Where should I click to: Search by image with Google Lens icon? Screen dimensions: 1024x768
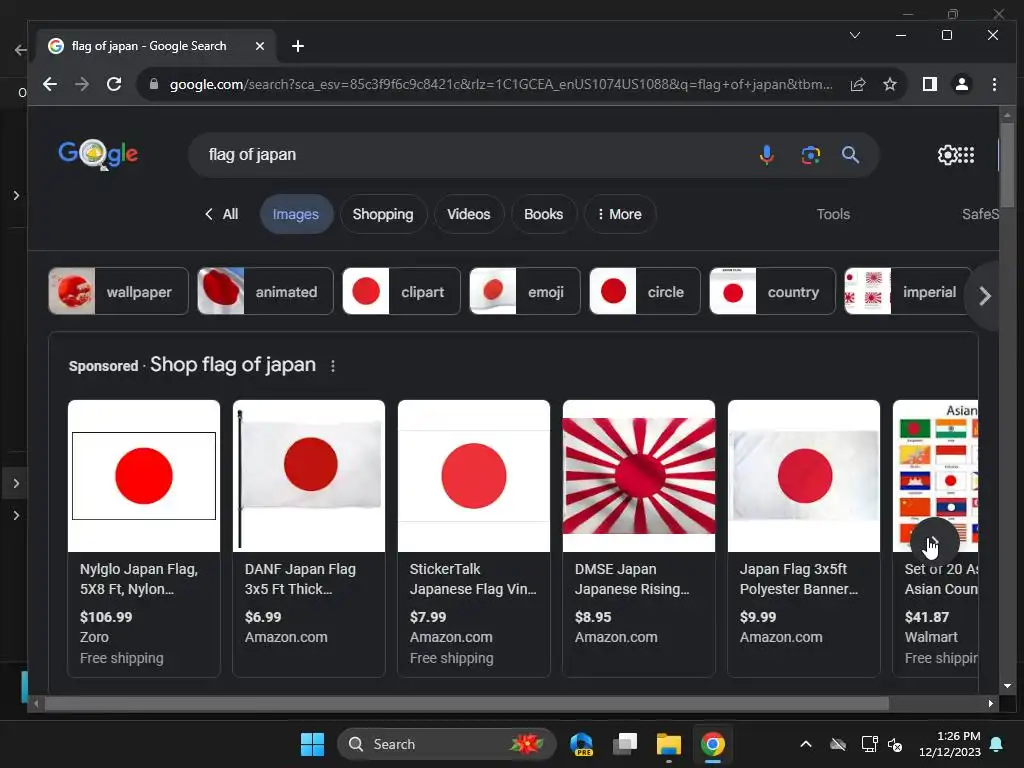(810, 155)
